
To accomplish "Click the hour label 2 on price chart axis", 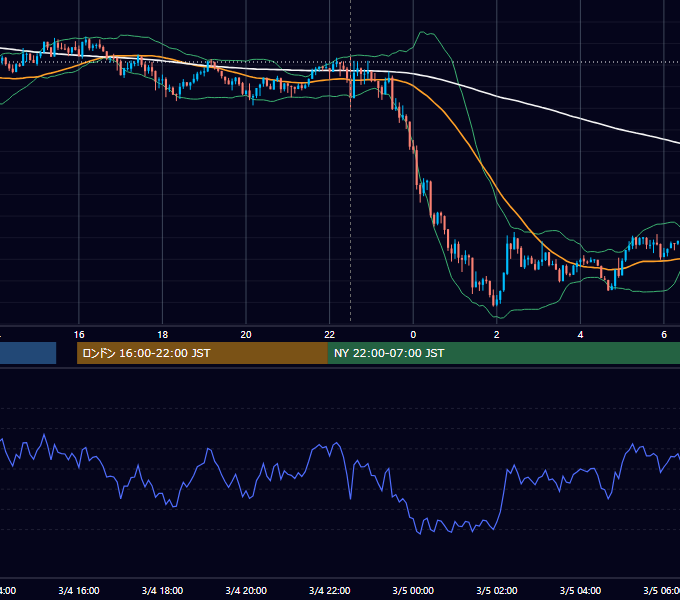I will point(497,335).
